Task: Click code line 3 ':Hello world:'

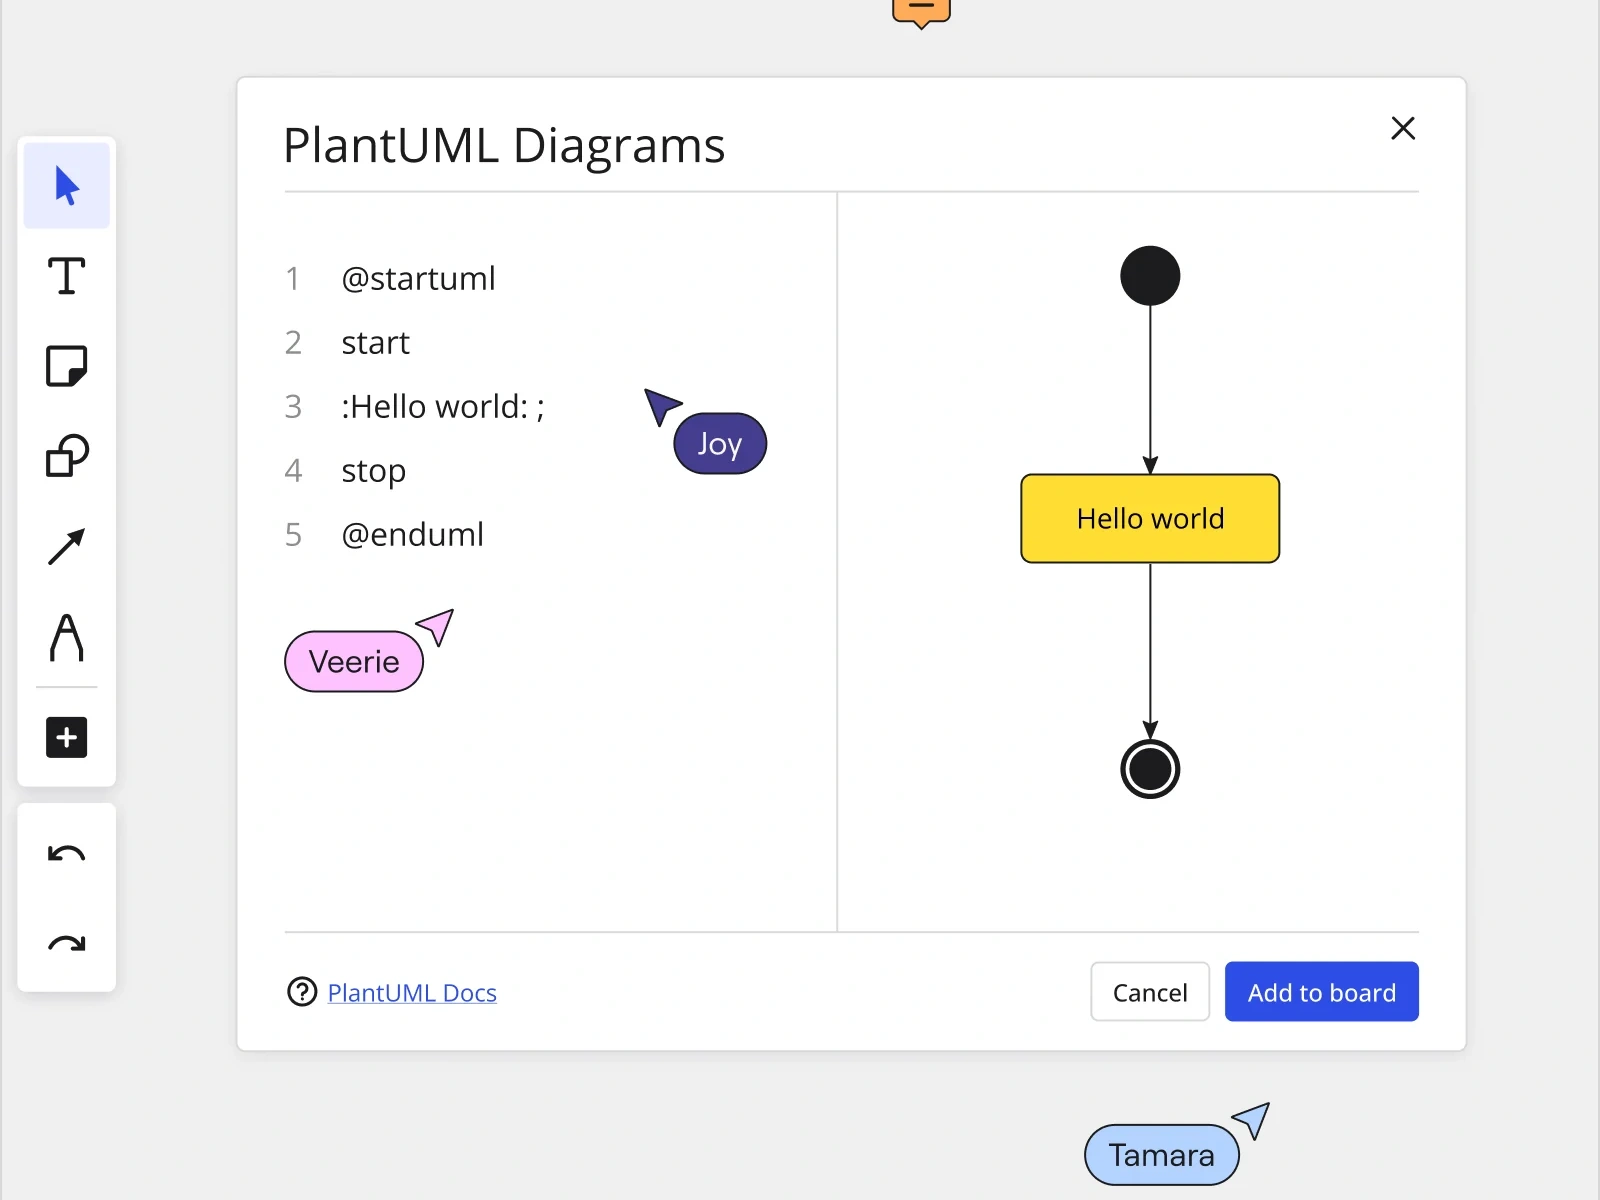Action: pyautogui.click(x=443, y=406)
